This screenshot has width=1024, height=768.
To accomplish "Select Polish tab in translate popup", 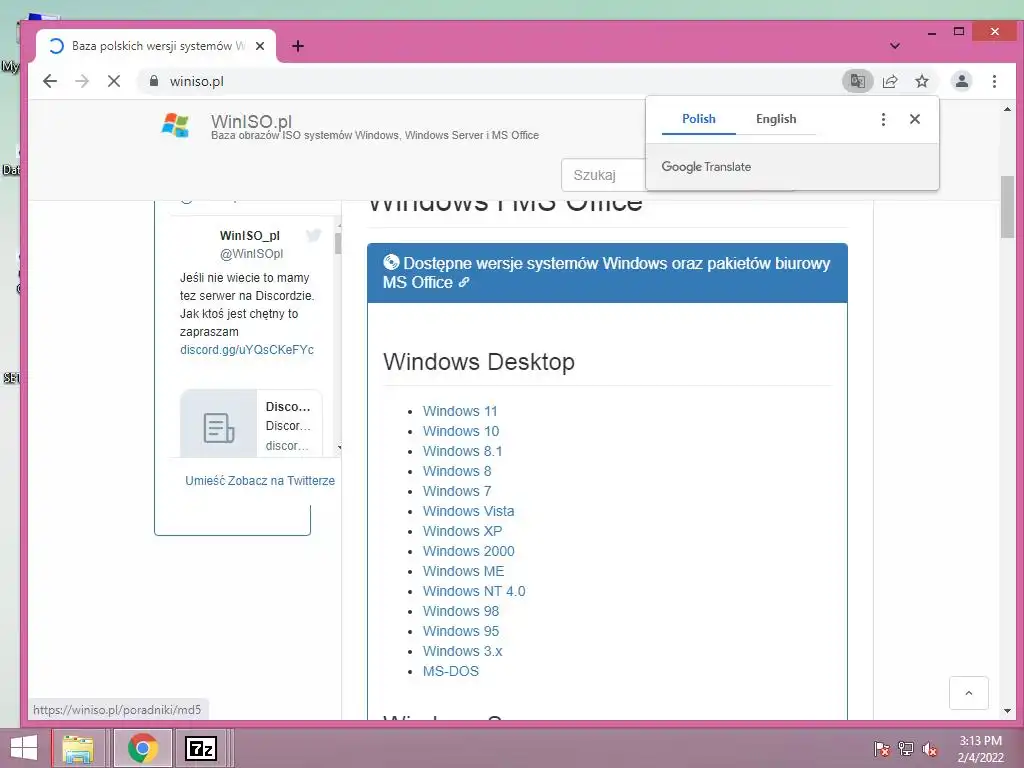I will tap(699, 119).
